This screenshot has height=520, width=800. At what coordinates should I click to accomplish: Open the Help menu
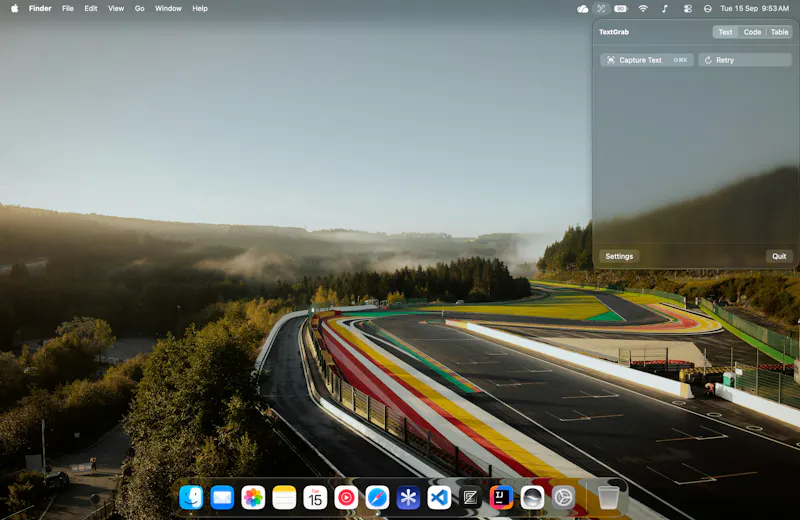point(200,9)
